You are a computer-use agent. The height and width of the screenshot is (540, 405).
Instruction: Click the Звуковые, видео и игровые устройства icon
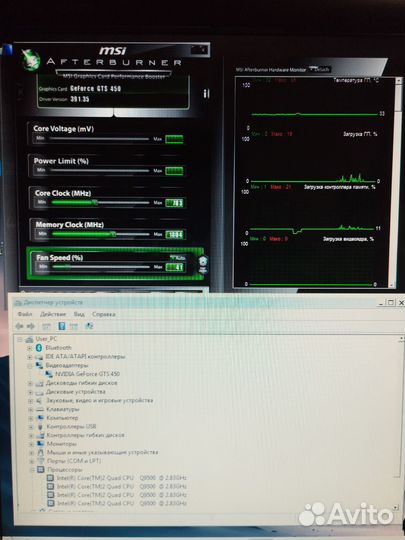(x=40, y=400)
